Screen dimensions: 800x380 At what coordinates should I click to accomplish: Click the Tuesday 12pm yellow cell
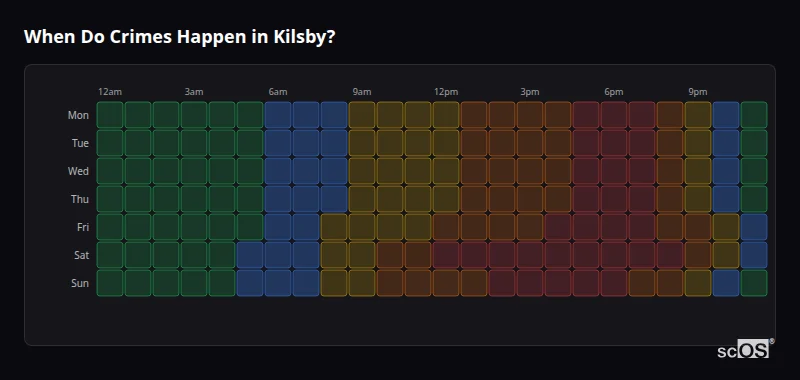click(446, 143)
